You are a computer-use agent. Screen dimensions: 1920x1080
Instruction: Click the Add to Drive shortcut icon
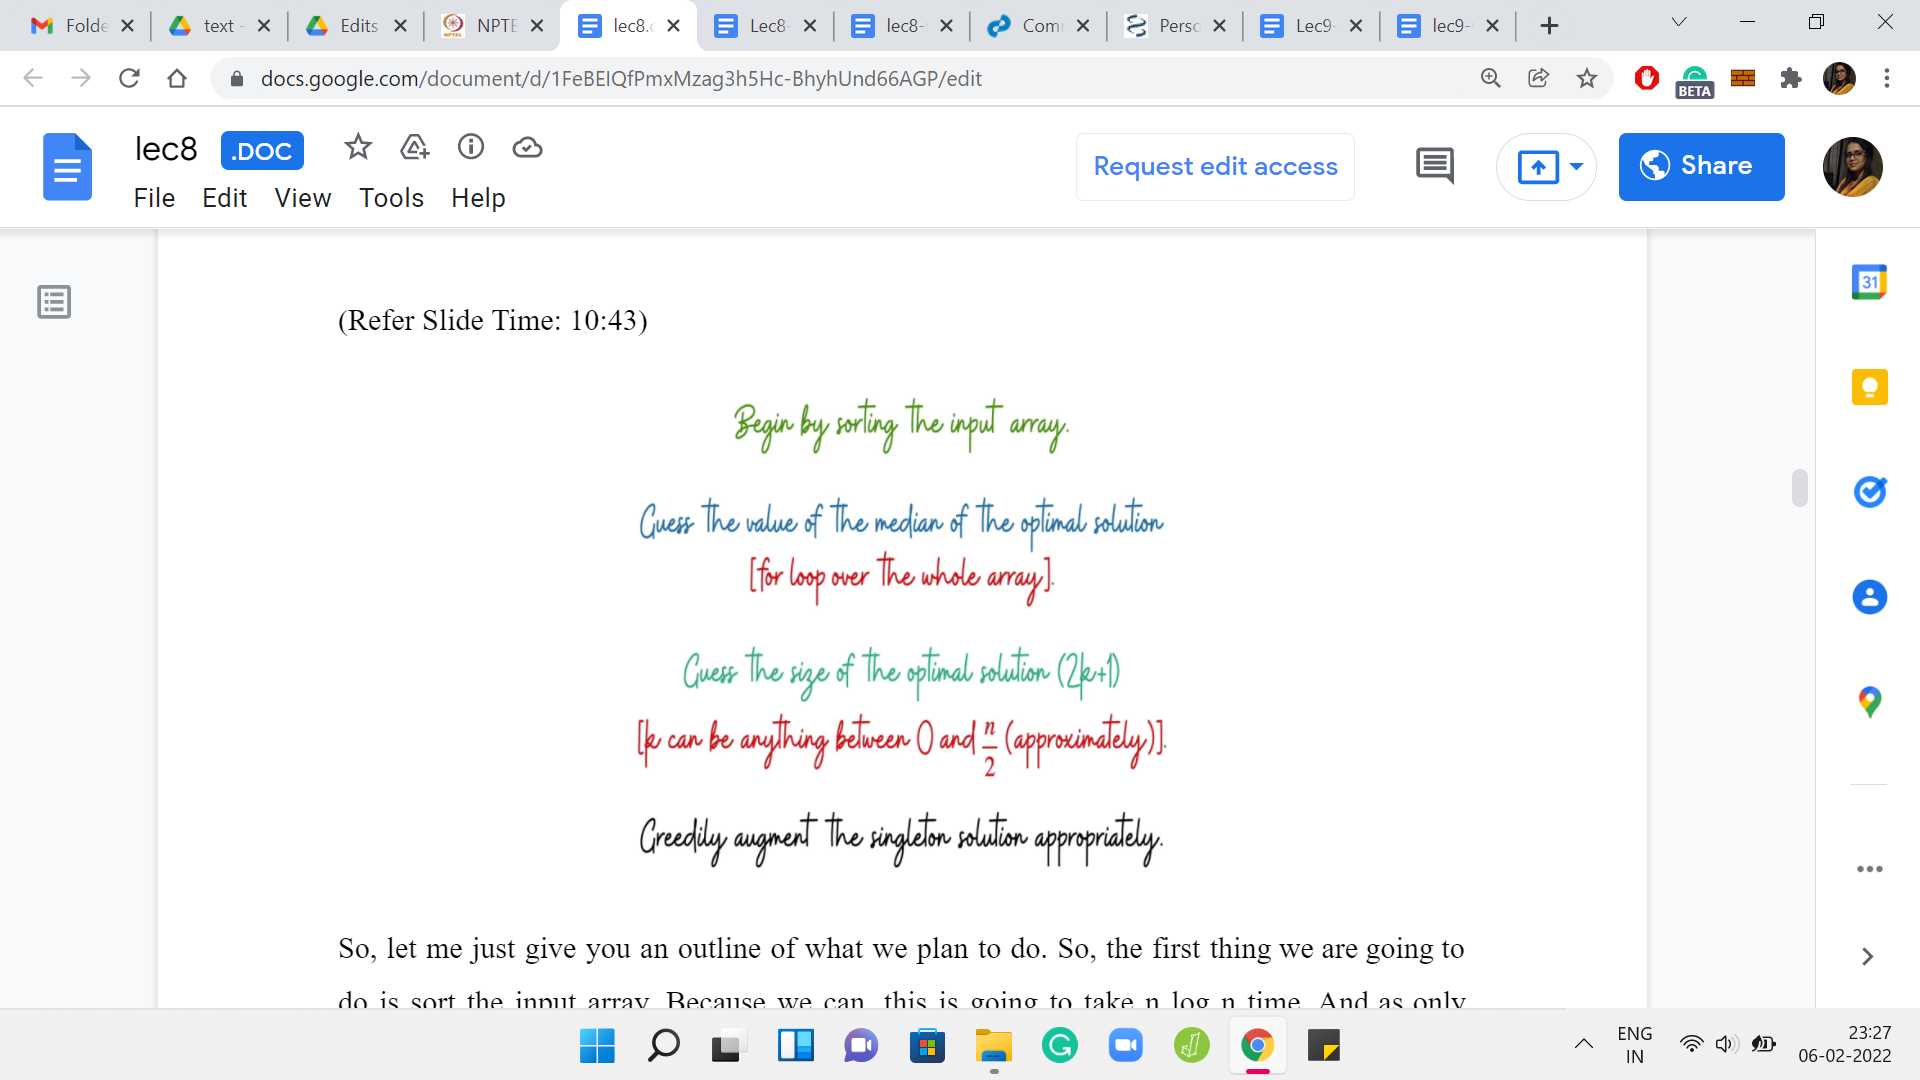[414, 148]
